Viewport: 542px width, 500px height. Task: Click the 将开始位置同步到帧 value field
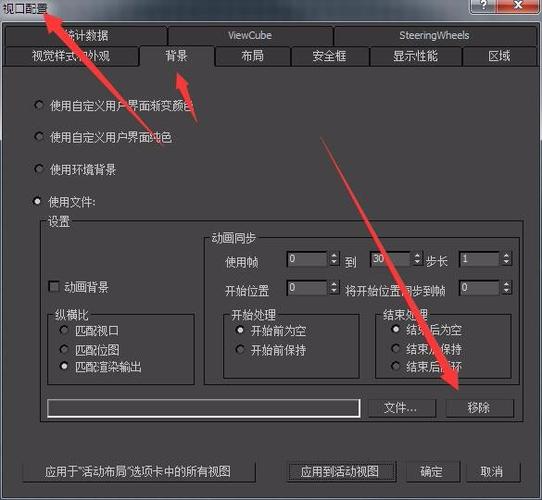click(479, 288)
